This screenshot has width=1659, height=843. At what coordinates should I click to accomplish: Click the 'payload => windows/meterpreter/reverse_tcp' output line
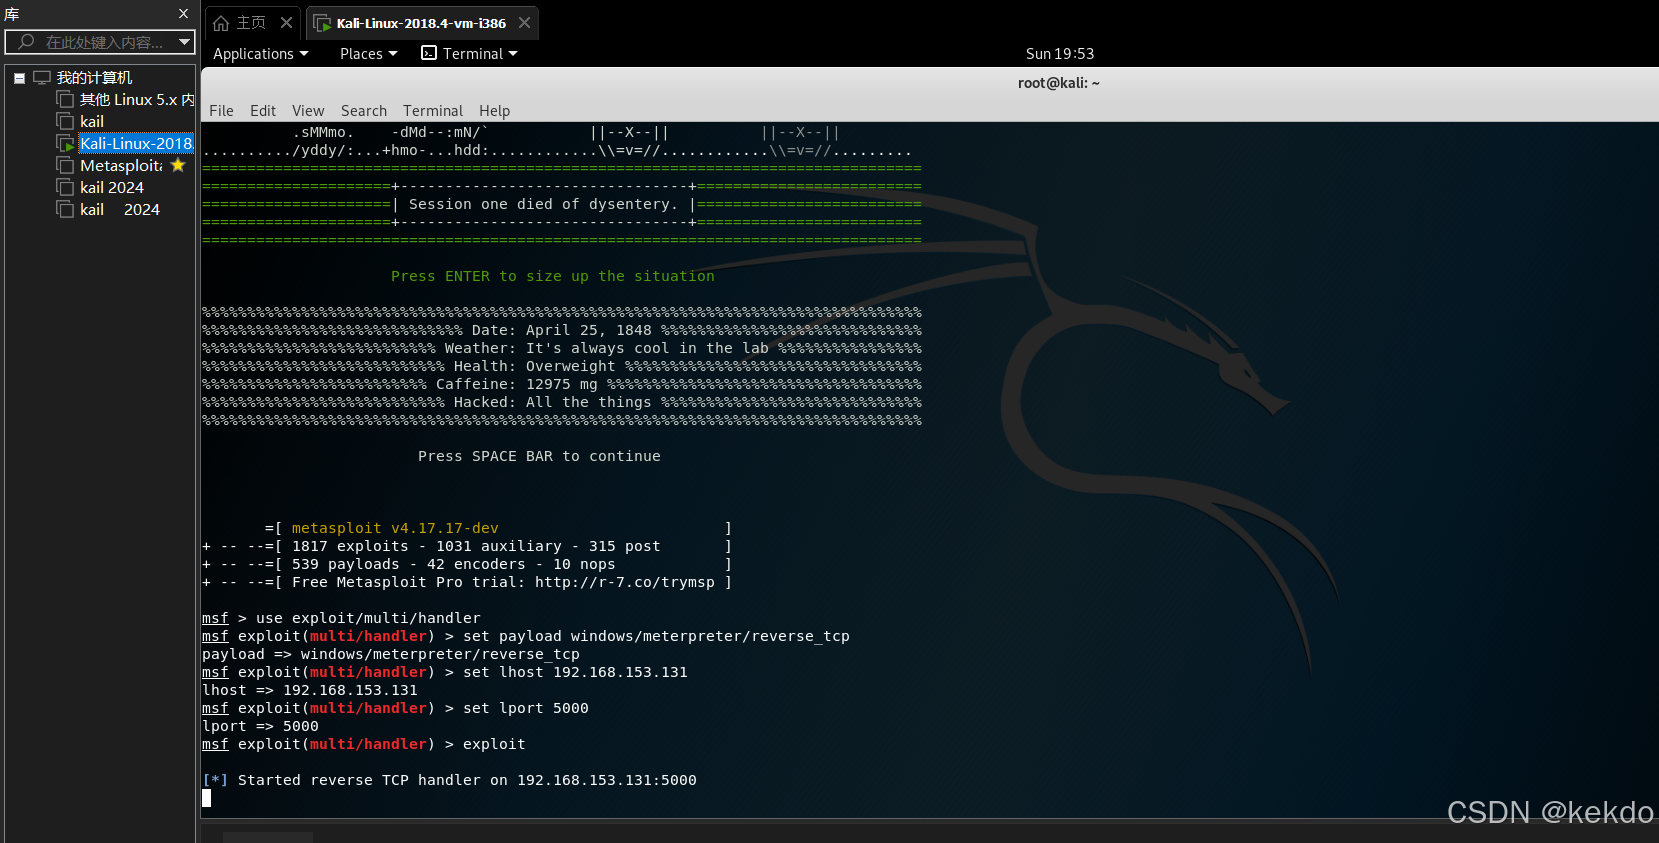tap(391, 654)
